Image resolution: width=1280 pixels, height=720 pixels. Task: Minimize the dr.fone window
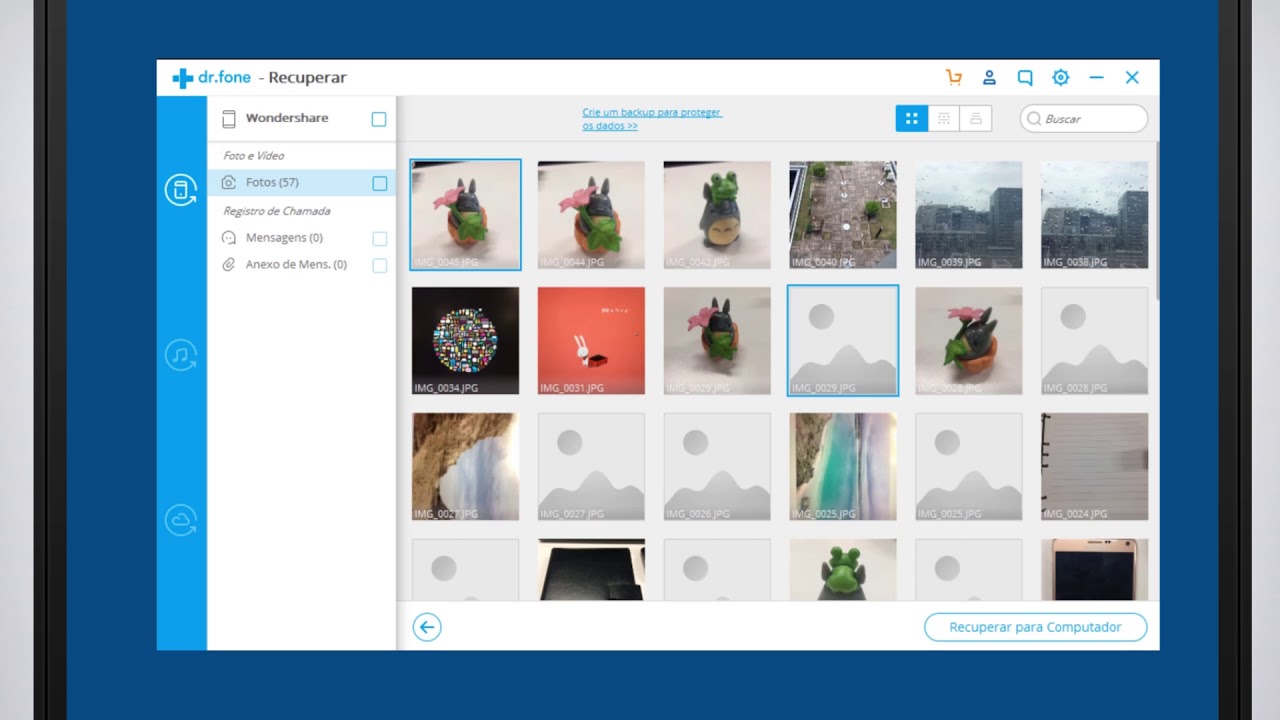point(1096,77)
